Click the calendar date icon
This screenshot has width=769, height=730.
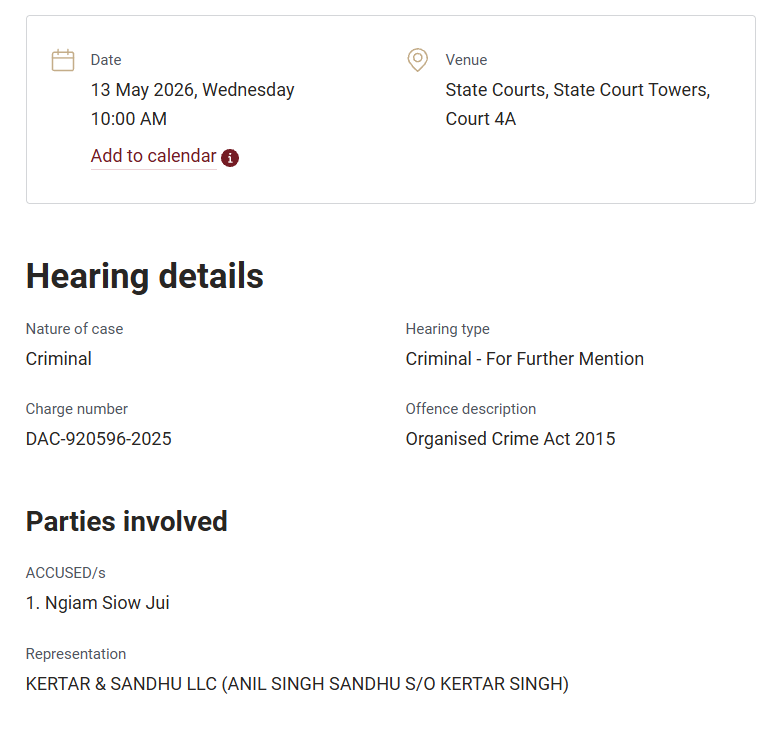tap(63, 60)
